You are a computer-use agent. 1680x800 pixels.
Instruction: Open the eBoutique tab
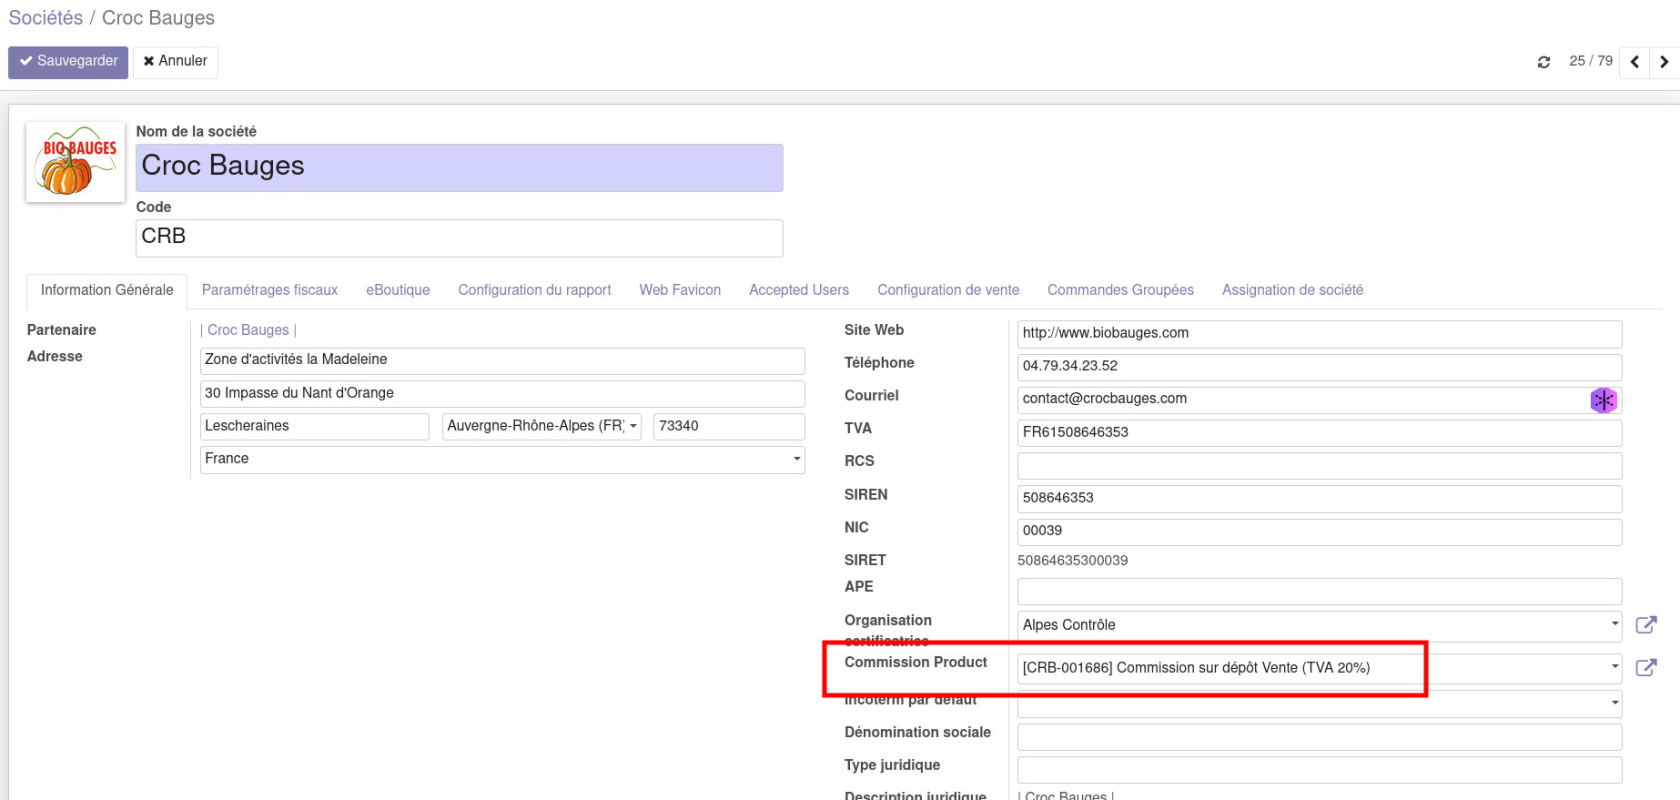pos(398,290)
